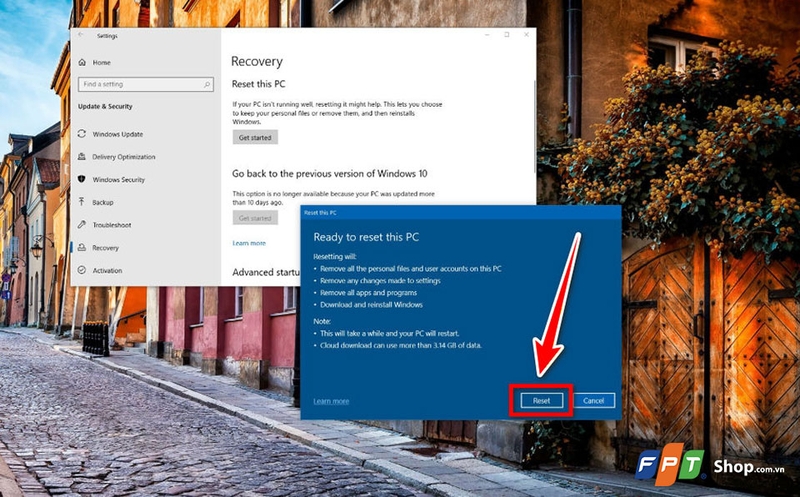Click the Home icon in Settings sidebar
Screen dimensions: 800x497
82,62
